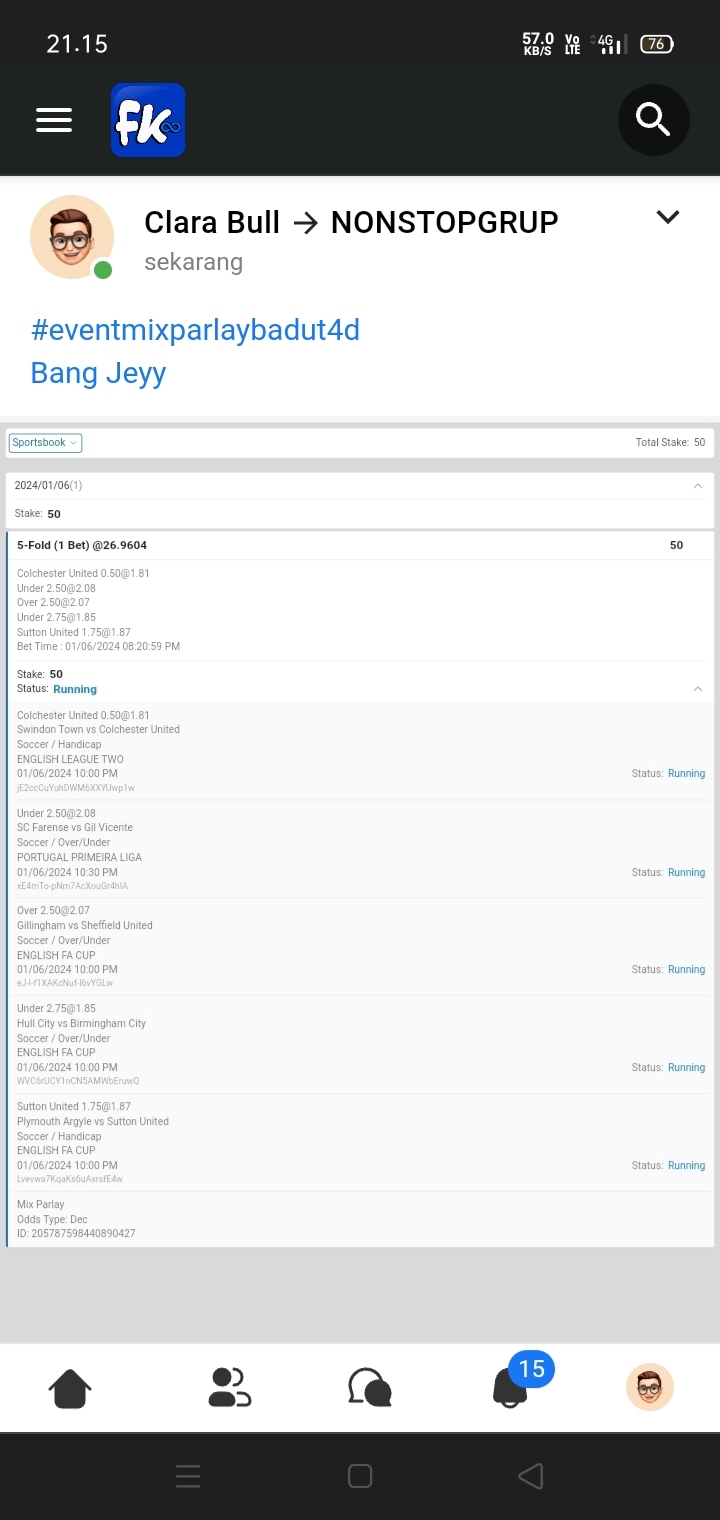Tap the 5-Fold bet slip header
Viewport: 720px width, 1520px height.
point(82,546)
